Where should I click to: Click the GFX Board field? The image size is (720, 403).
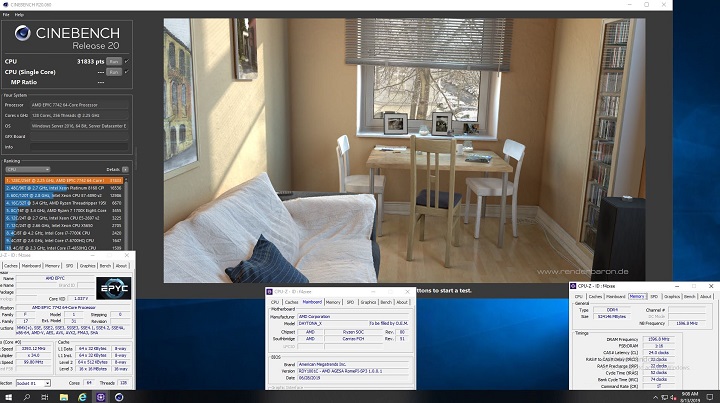tap(79, 136)
